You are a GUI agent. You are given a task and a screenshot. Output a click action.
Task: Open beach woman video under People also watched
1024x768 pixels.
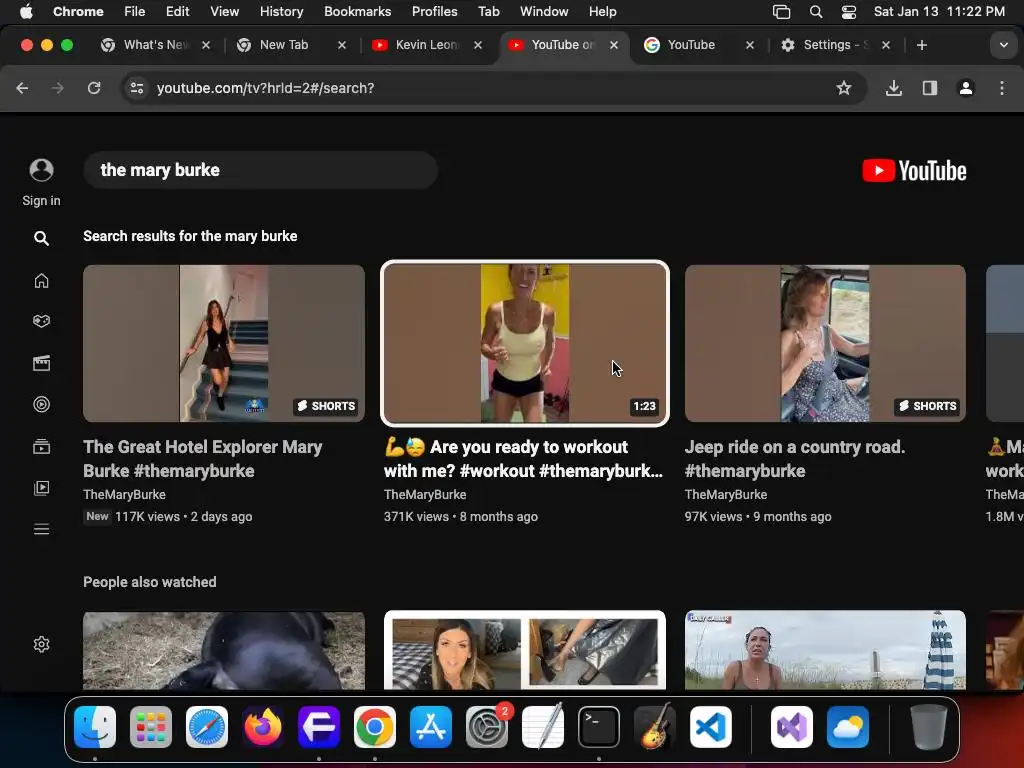(x=825, y=650)
